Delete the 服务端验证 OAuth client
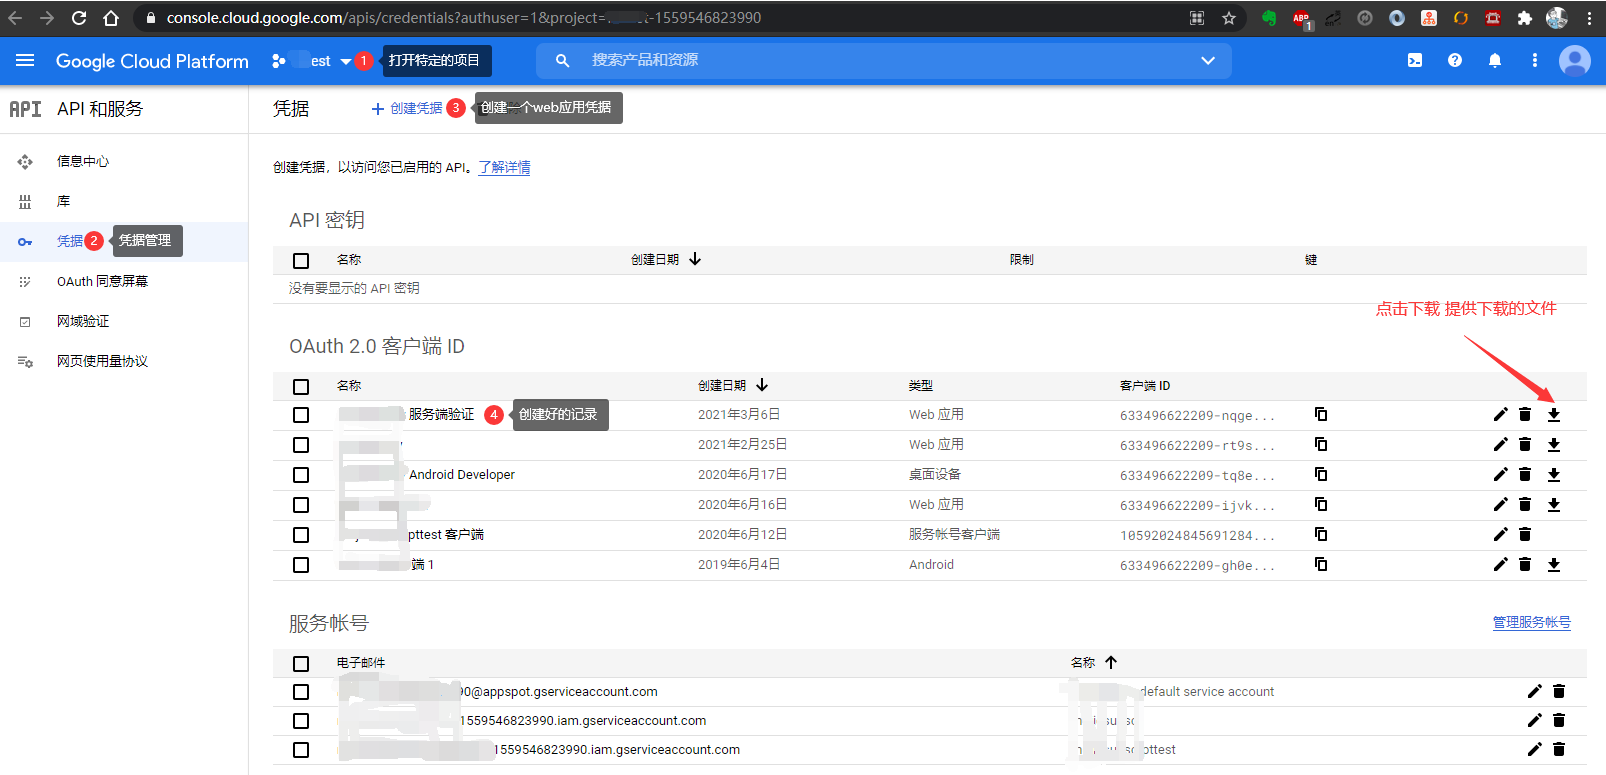Screen dimensions: 1606x775 1525,415
